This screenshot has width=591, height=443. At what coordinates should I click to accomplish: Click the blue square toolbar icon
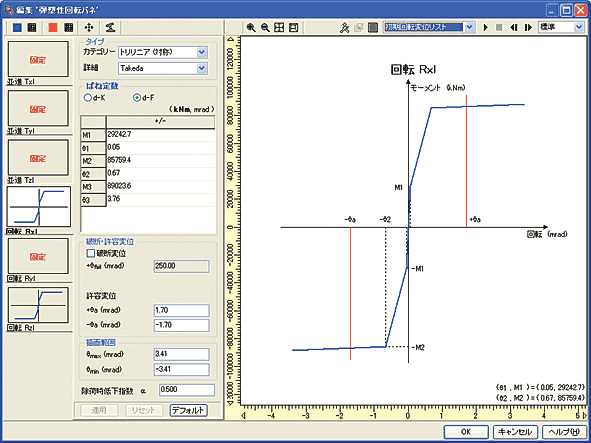pyautogui.click(x=17, y=27)
